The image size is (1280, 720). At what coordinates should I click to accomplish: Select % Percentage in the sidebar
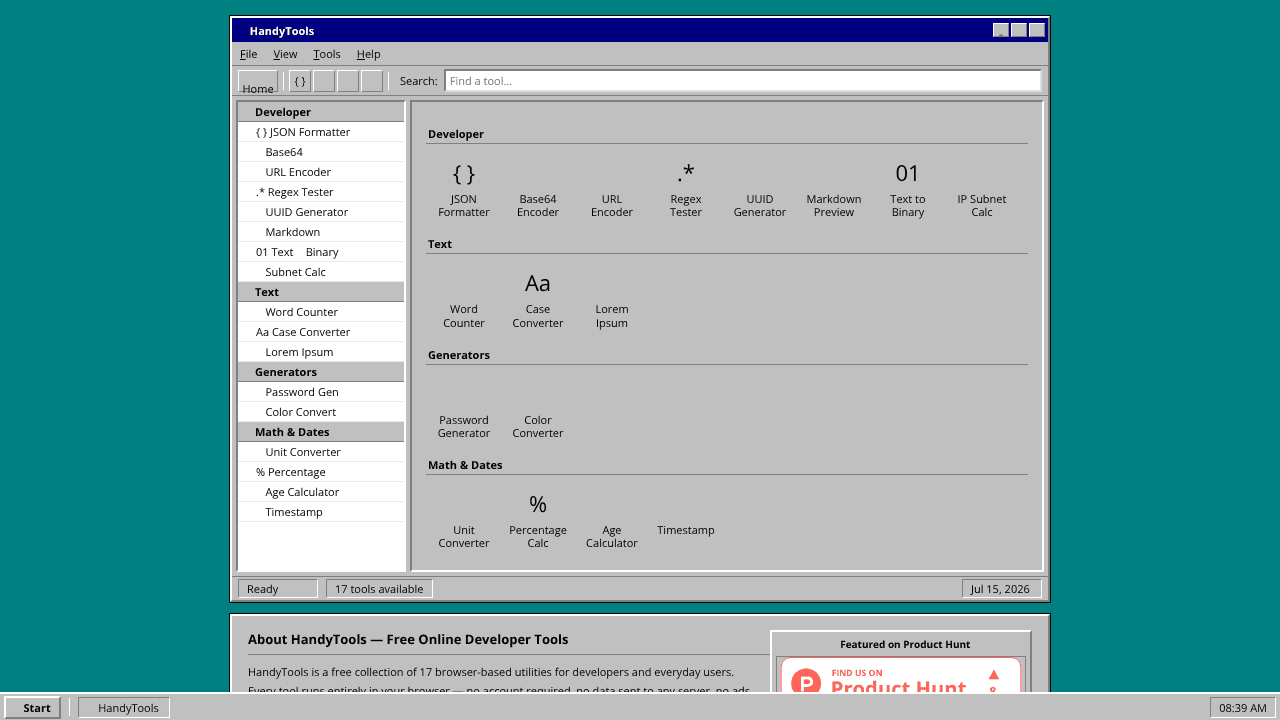point(321,472)
